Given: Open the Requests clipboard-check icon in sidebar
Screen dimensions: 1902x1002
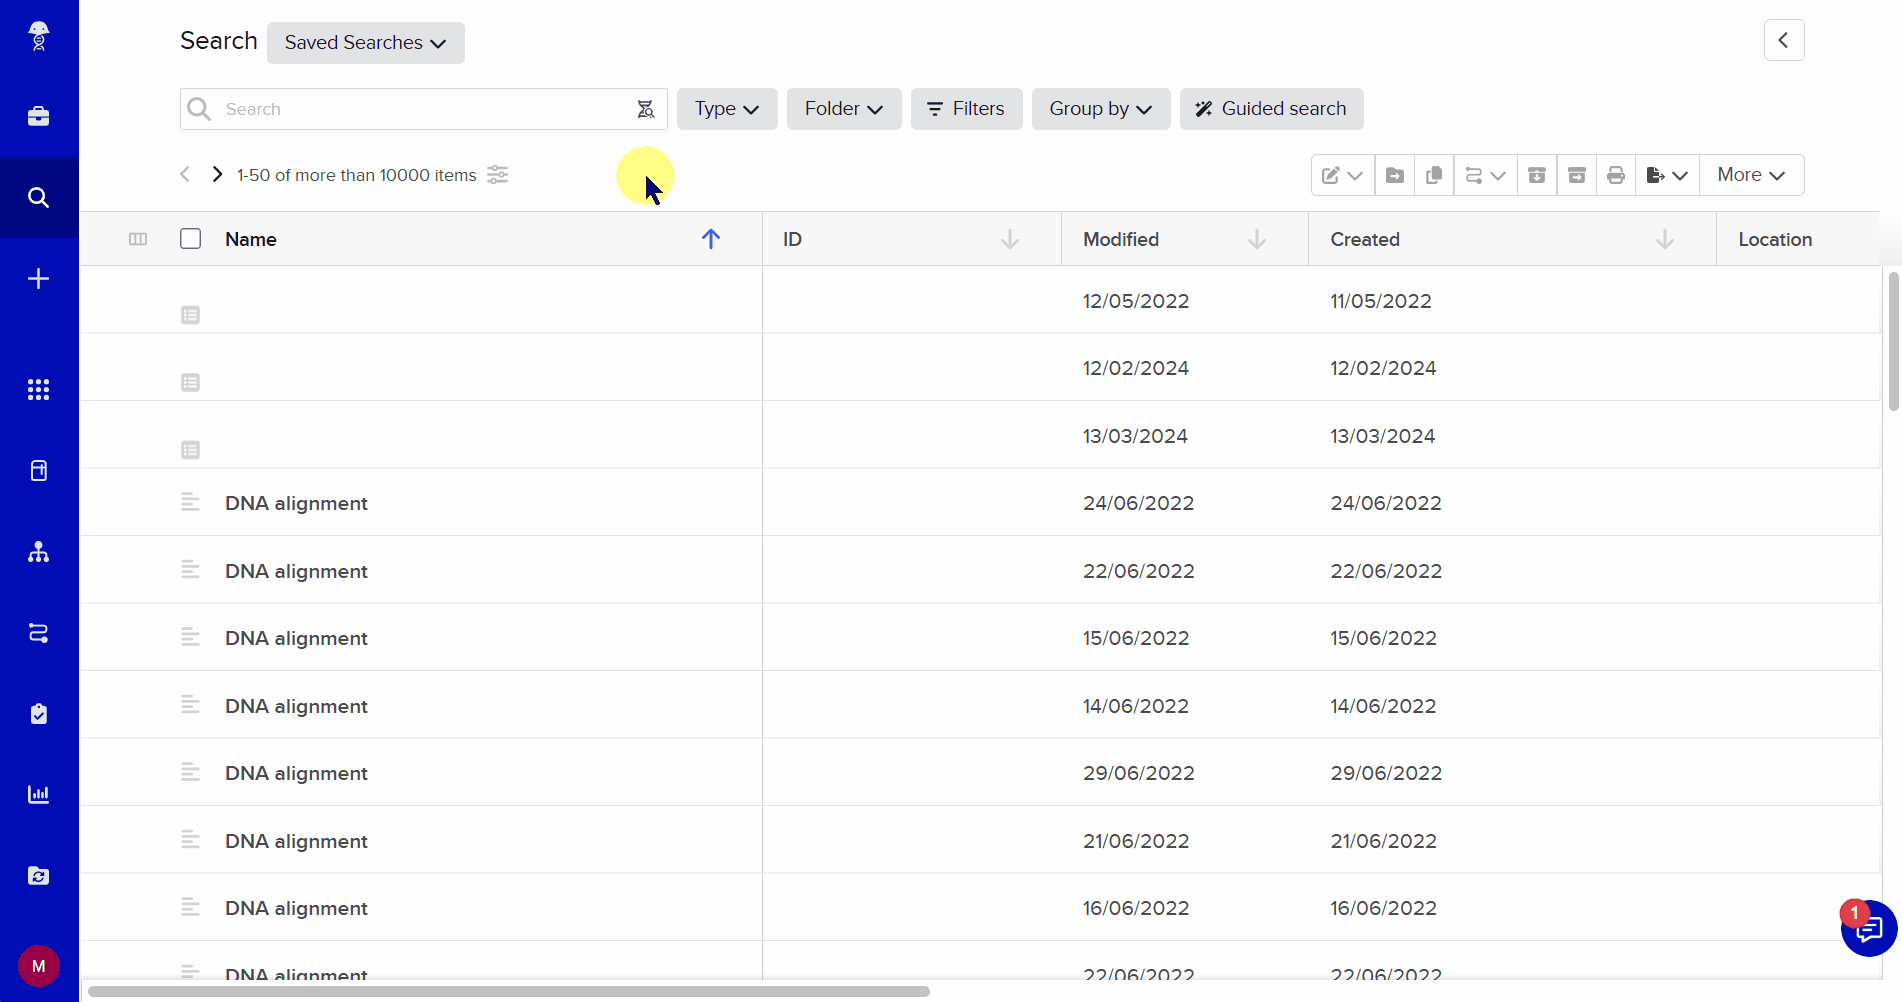Looking at the screenshot, I should (39, 714).
